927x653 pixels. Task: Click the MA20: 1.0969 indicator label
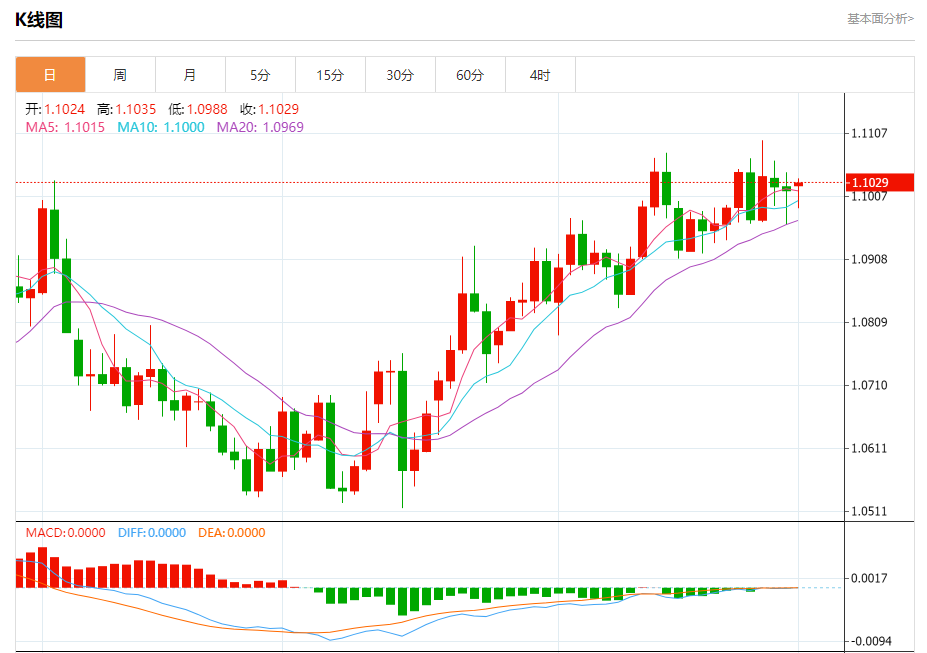260,127
